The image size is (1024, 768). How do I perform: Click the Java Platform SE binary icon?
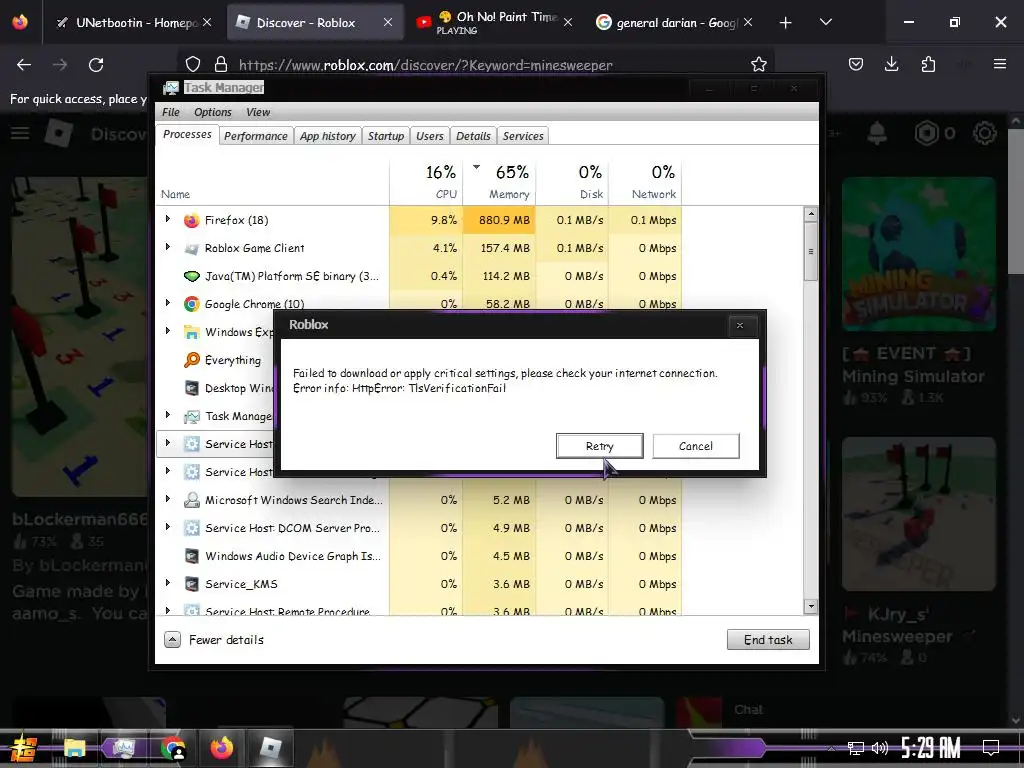click(x=191, y=276)
